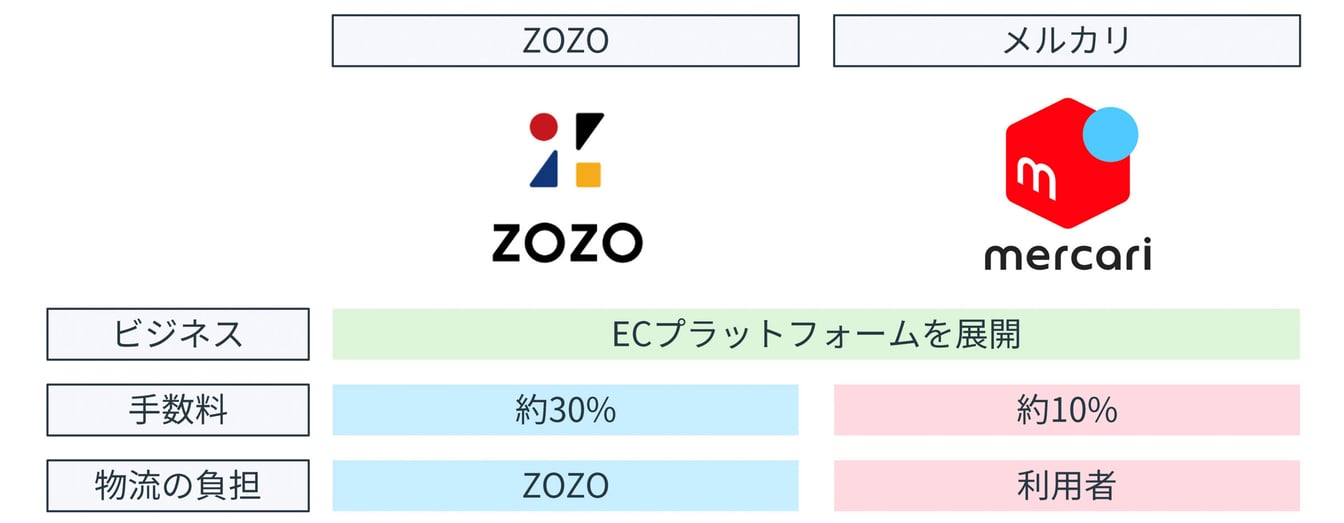The width and height of the screenshot is (1344, 523).
Task: Click the ZOZO wordmark text under logo
Action: (x=566, y=242)
